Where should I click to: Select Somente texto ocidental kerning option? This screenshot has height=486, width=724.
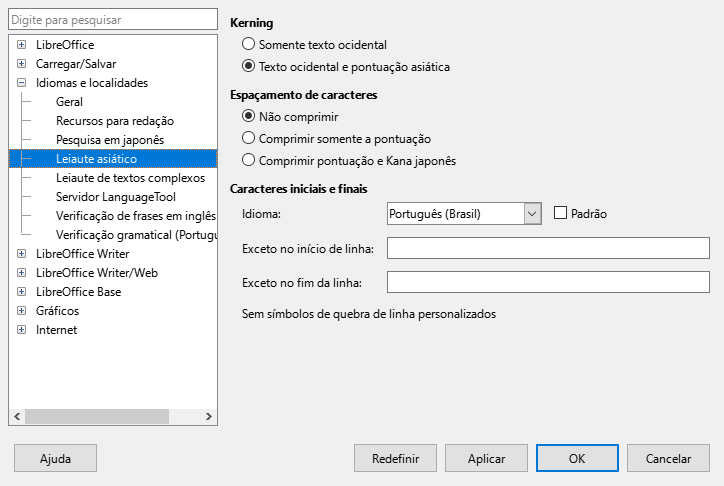click(248, 44)
